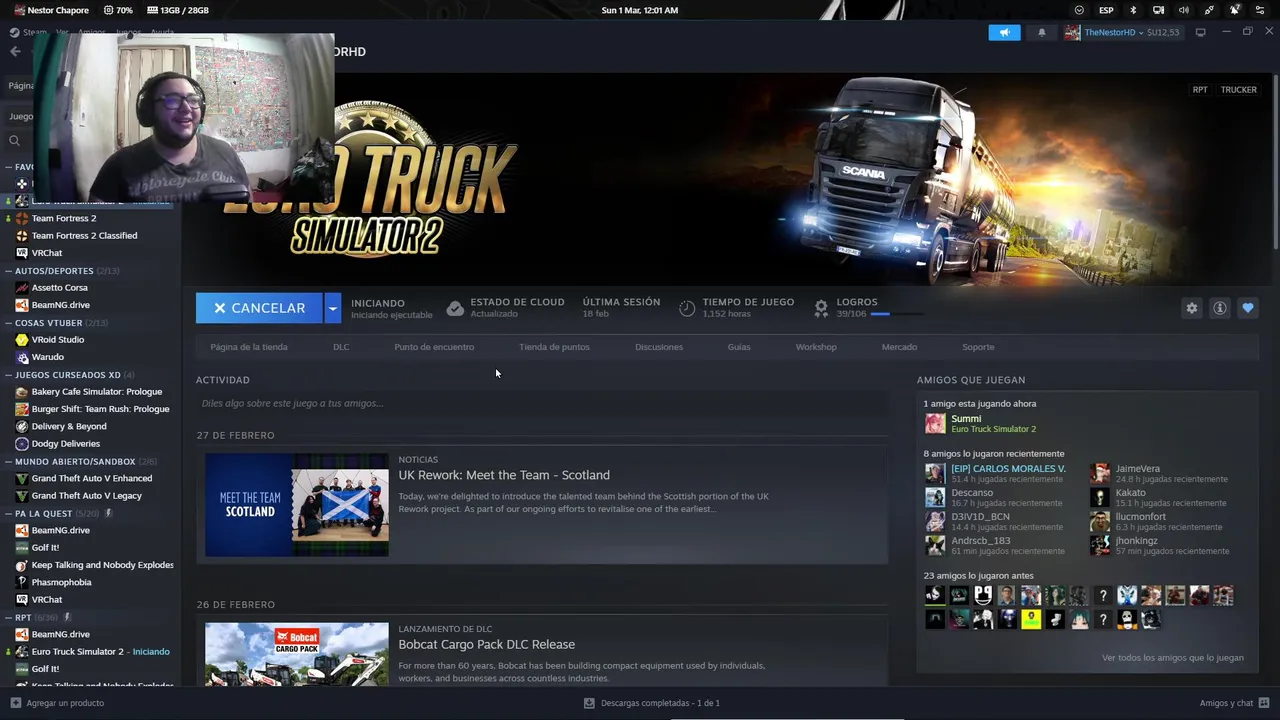1280x720 pixels.
Task: Click the cloud status icon
Action: point(455,308)
